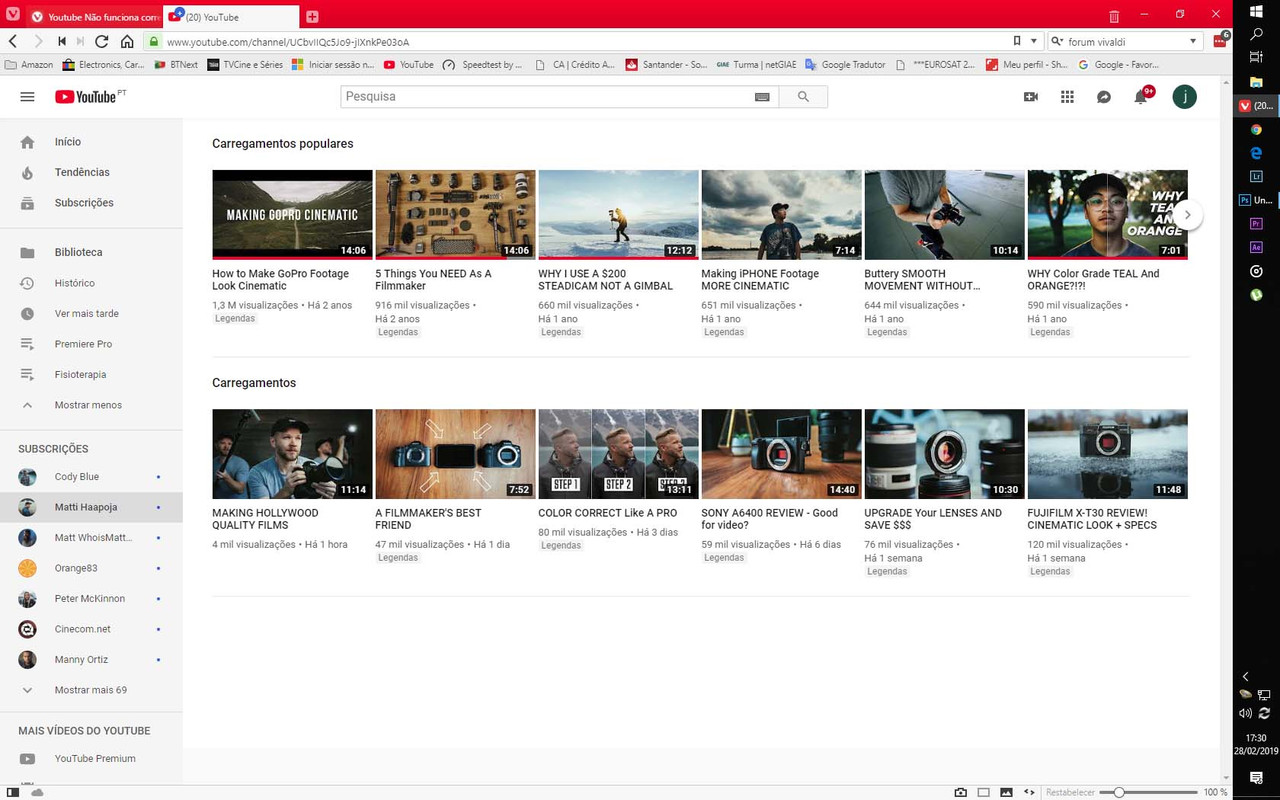Collapse the list with Mostrar menos
Image resolution: width=1280 pixels, height=800 pixels.
point(91,405)
